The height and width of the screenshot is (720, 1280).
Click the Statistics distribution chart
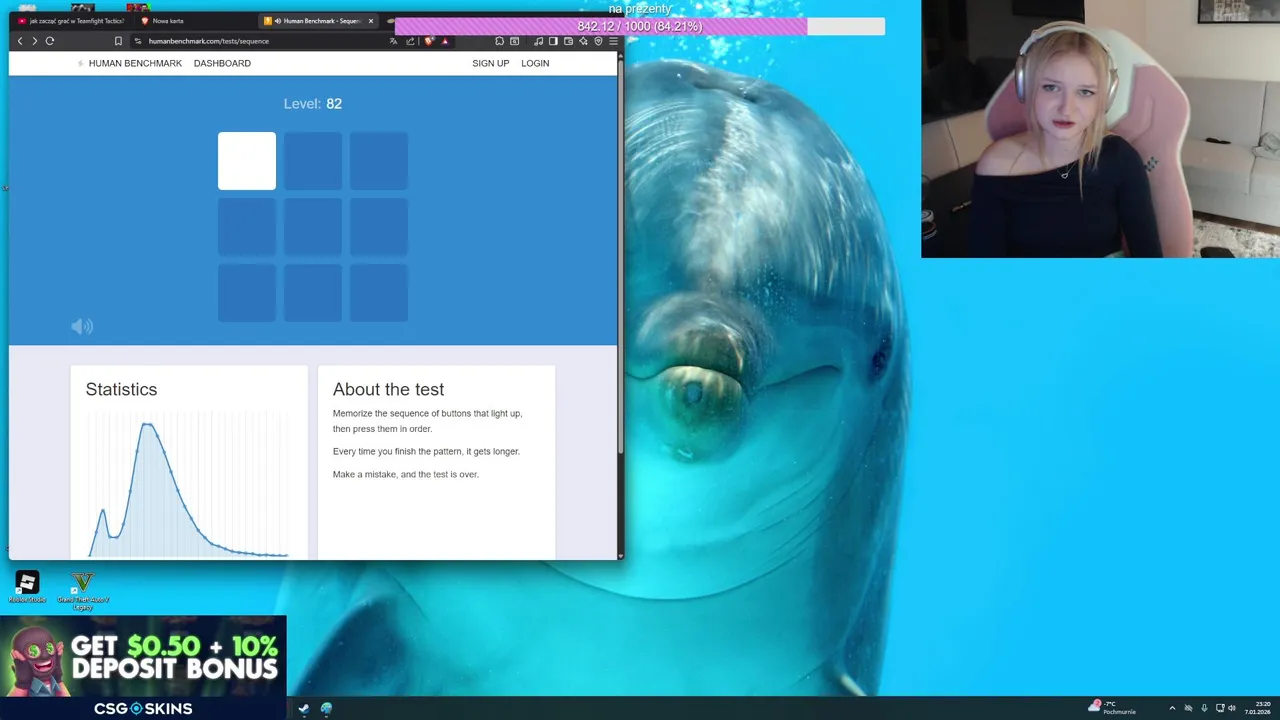pyautogui.click(x=188, y=485)
